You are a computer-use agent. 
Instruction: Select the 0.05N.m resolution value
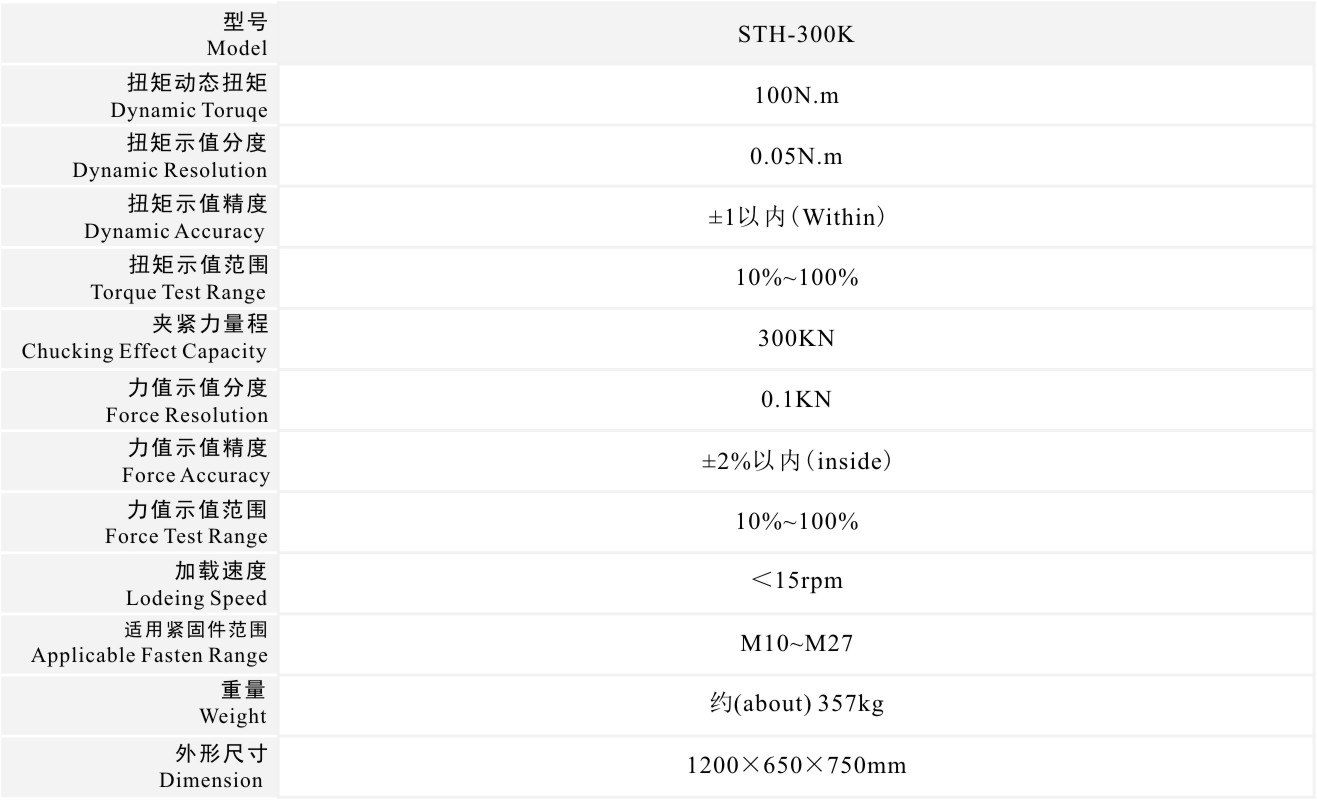click(x=795, y=158)
